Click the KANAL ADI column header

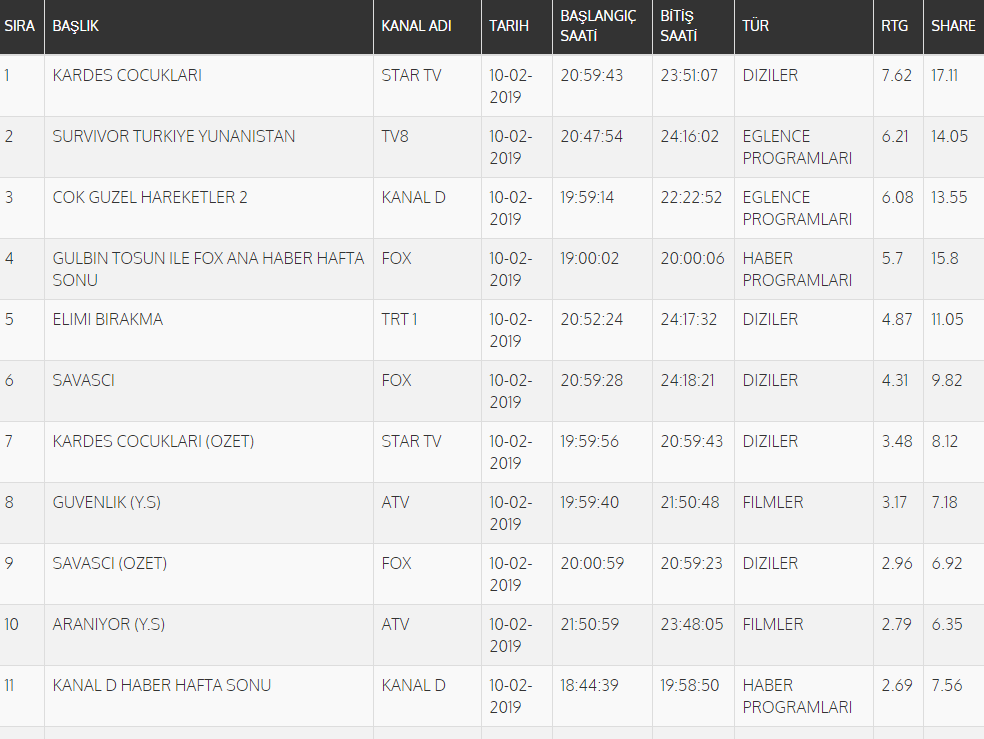(416, 26)
